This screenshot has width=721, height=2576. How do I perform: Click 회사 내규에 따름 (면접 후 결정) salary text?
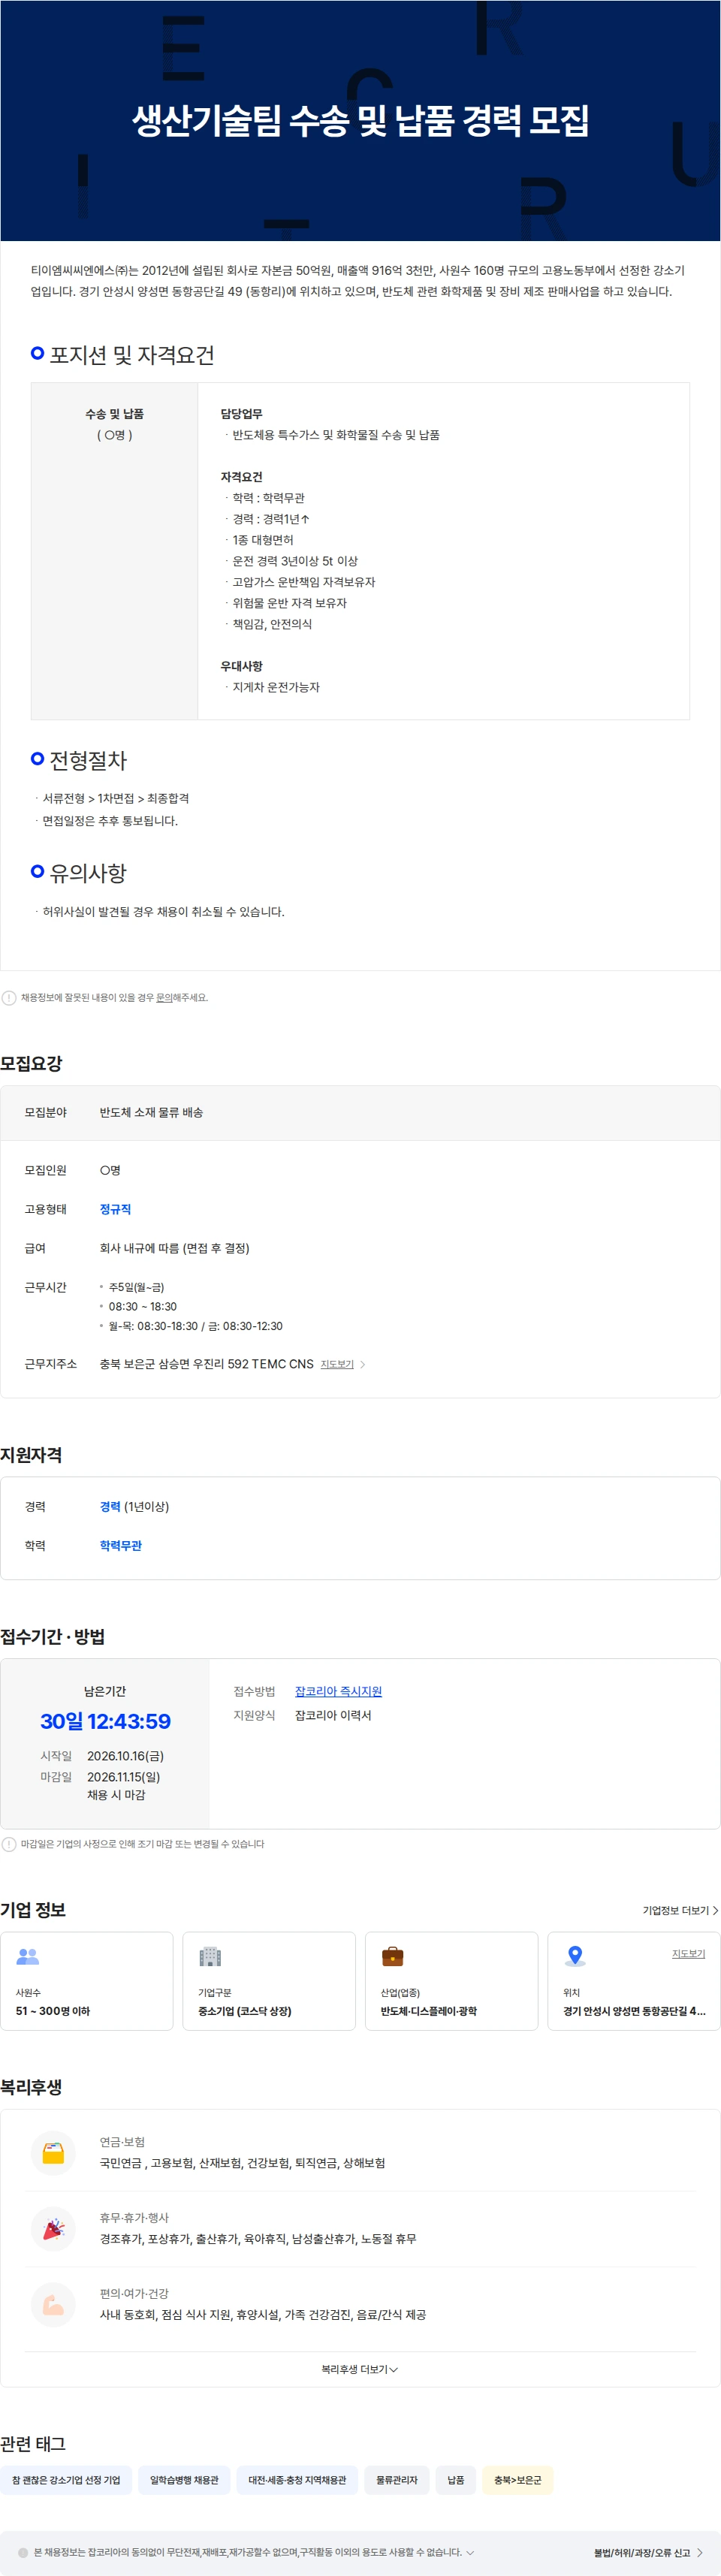174,1248
